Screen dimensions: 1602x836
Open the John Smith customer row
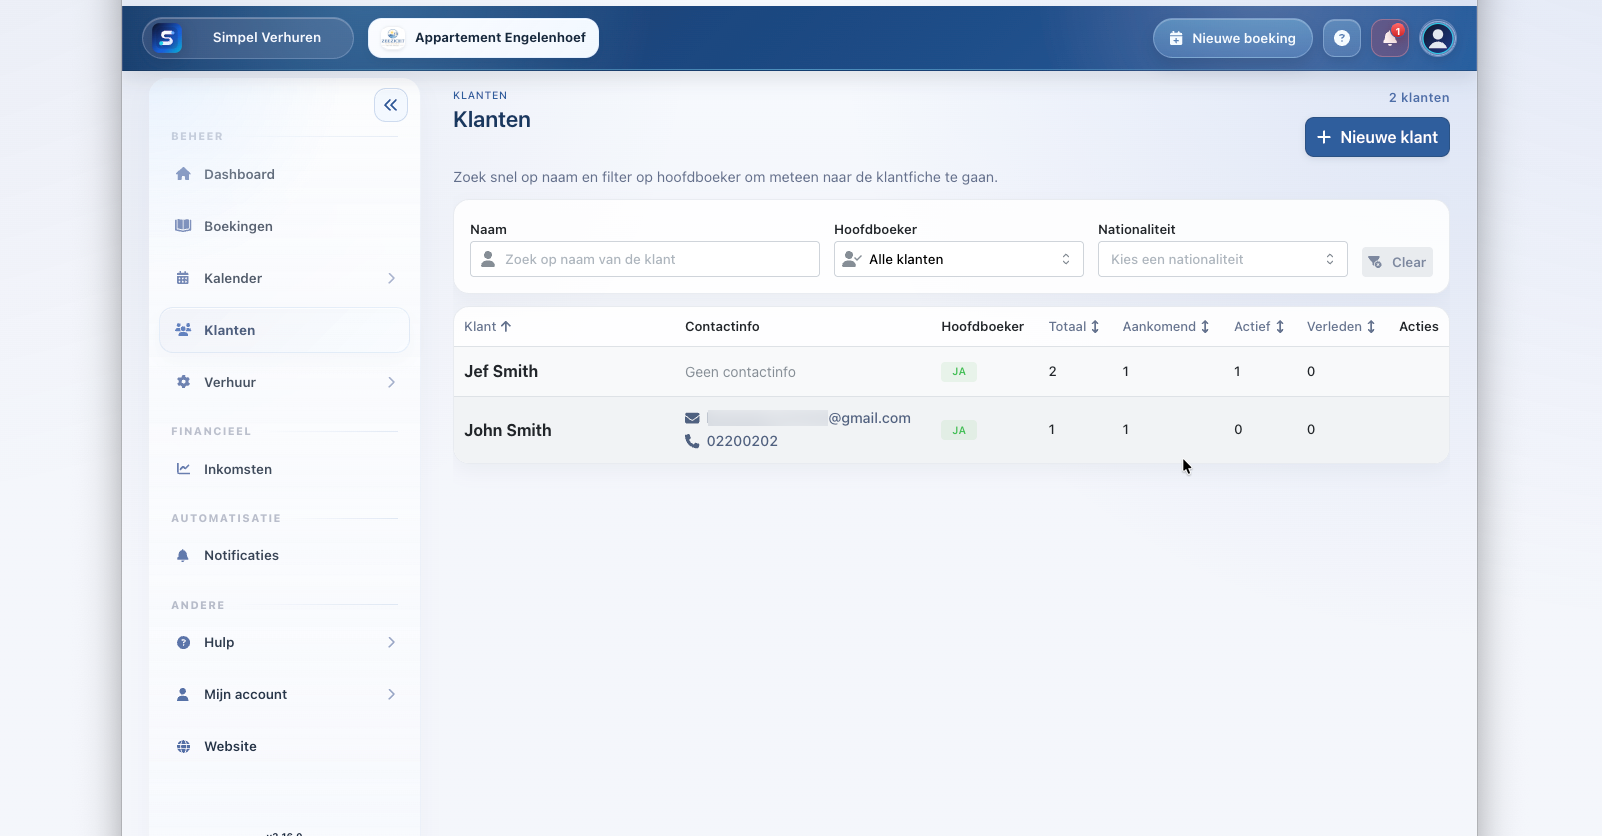(x=951, y=430)
